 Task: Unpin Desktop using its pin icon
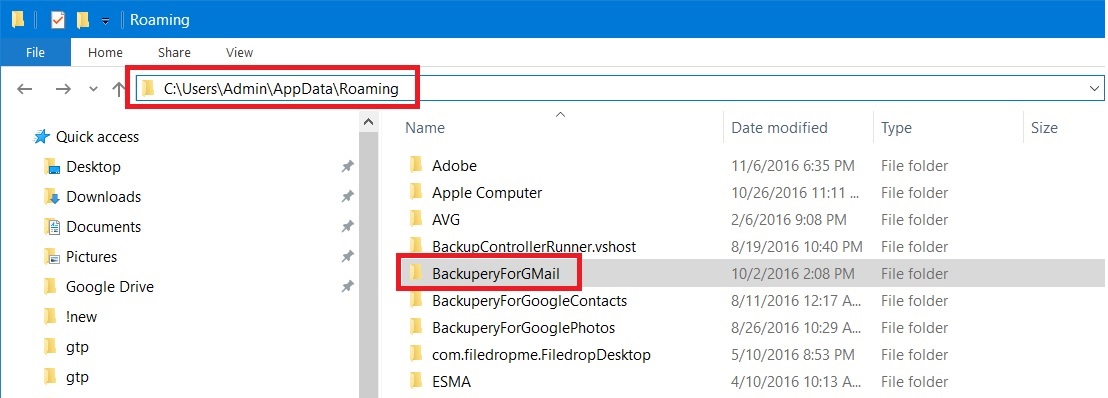[347, 167]
